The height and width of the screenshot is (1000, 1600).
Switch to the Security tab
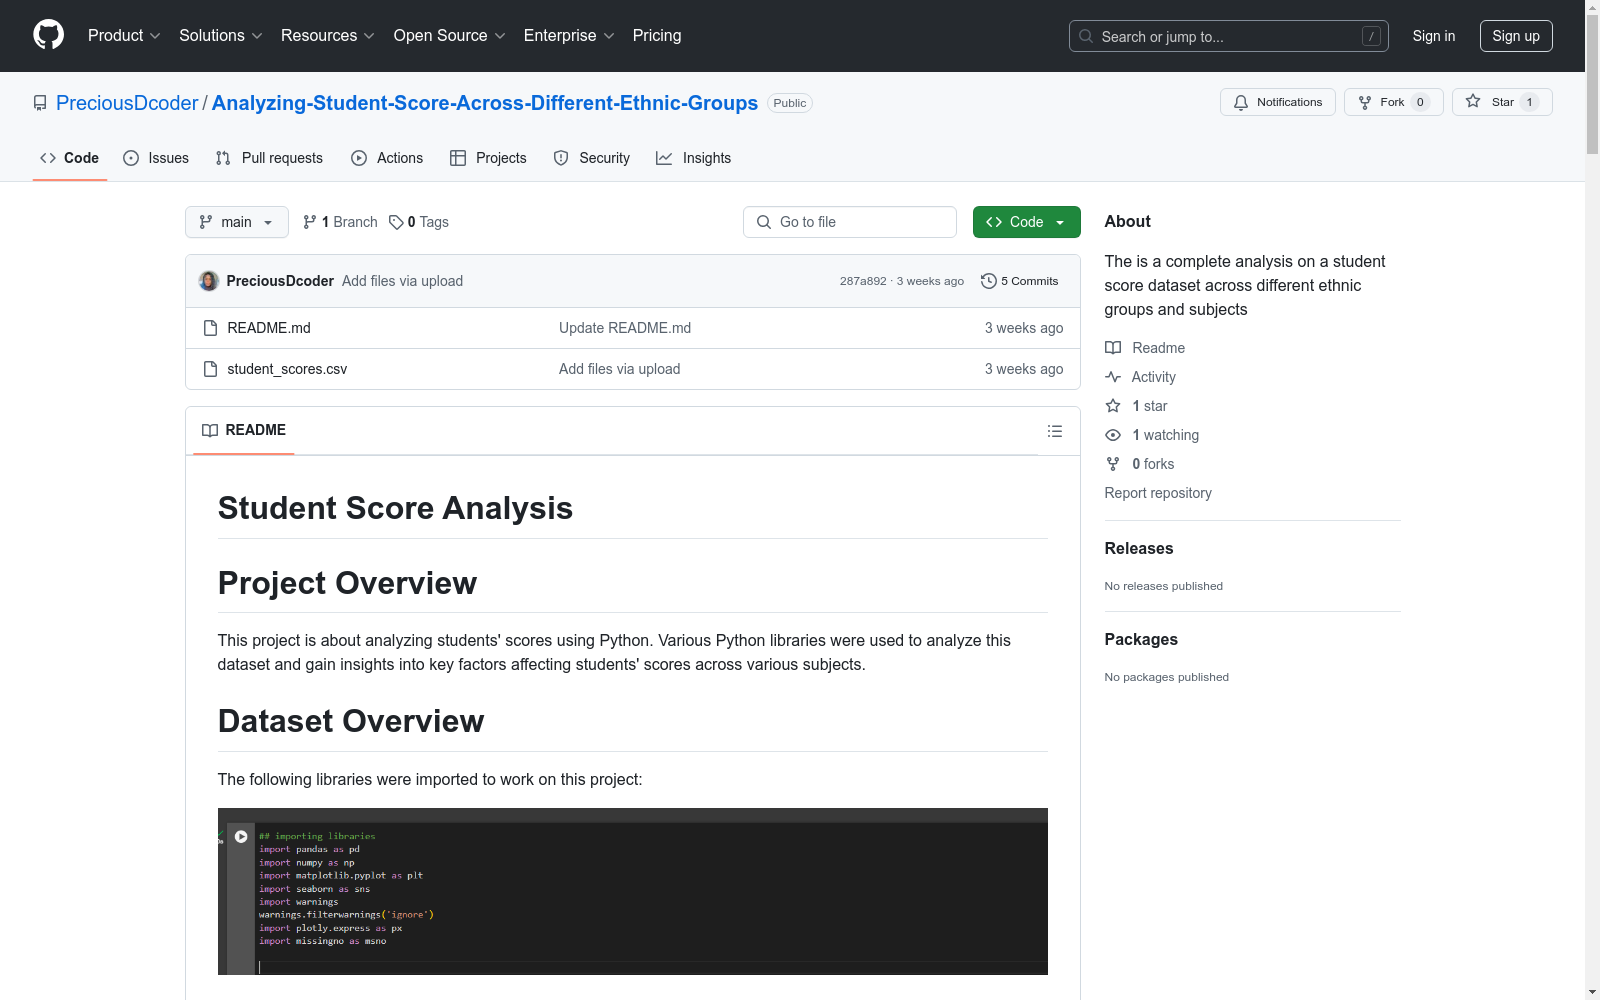click(x=592, y=158)
